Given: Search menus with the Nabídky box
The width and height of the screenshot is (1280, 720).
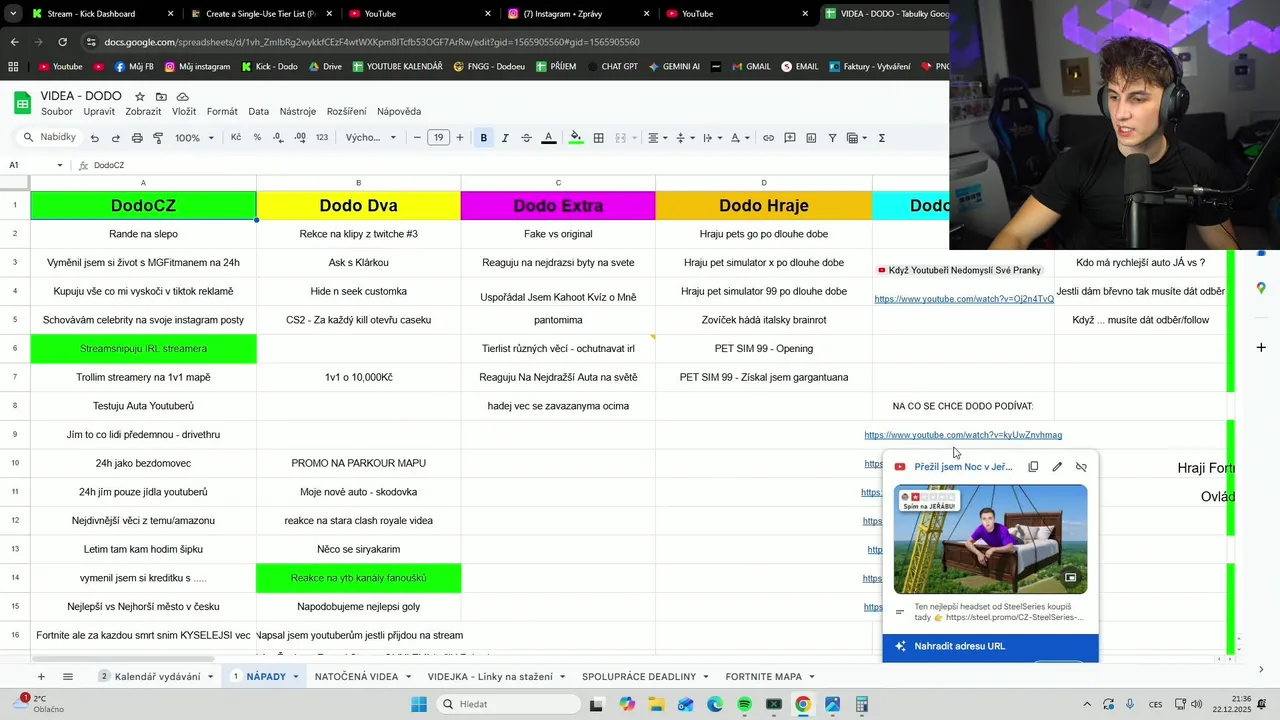Looking at the screenshot, I should click(50, 138).
